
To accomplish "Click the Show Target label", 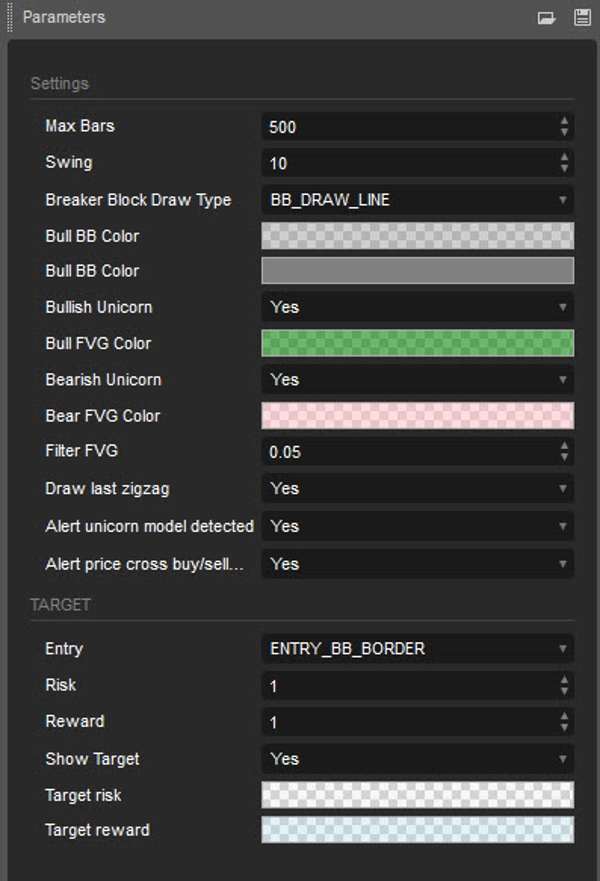I will [x=92, y=759].
